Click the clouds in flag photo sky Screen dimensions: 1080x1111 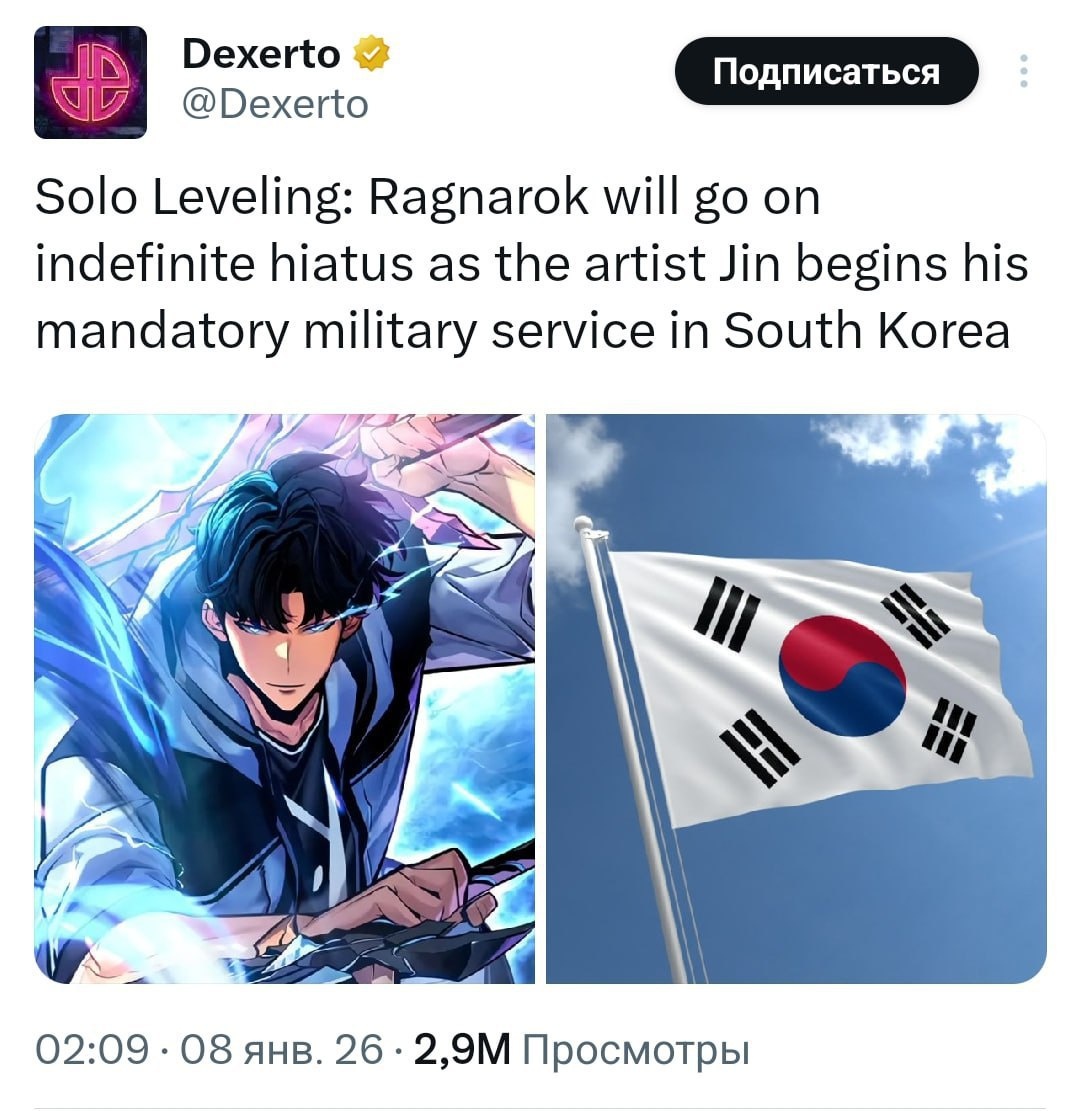928,446
